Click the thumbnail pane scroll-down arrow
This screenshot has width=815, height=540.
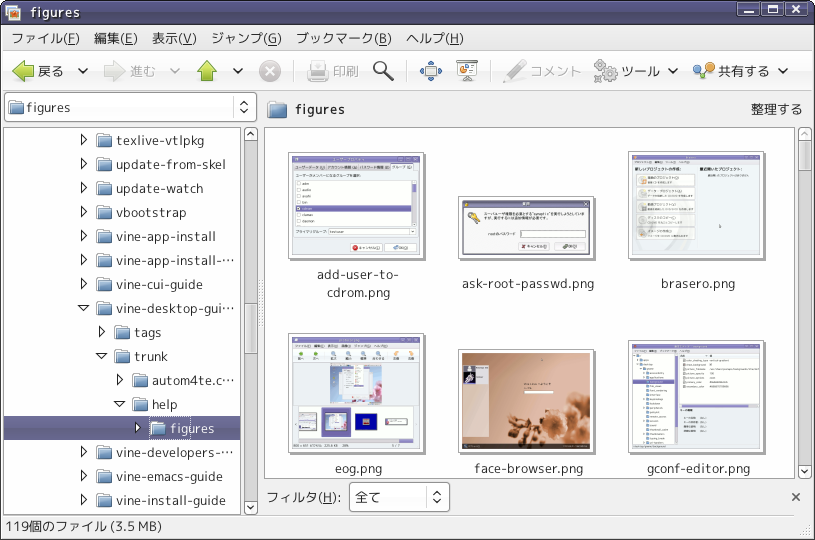click(804, 471)
